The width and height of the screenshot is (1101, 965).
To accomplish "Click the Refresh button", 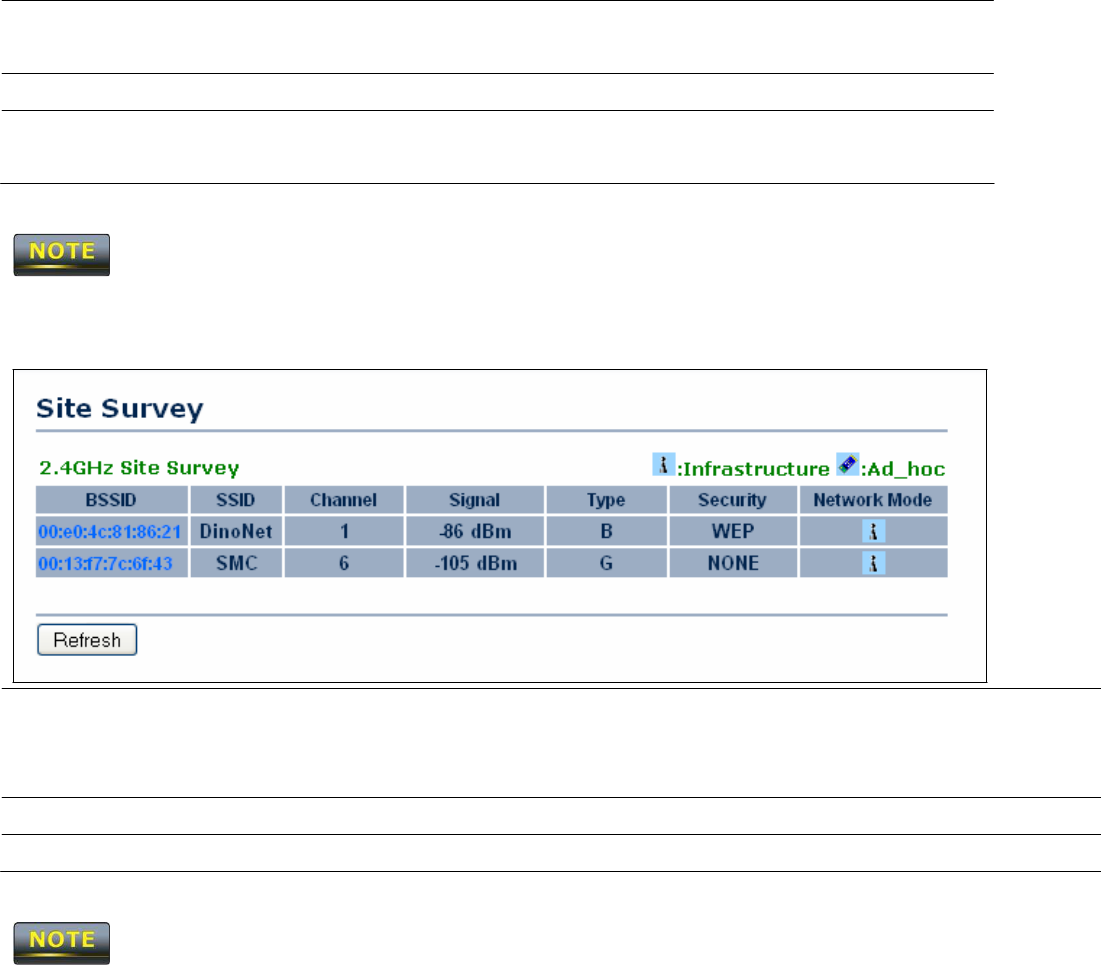I will 87,640.
